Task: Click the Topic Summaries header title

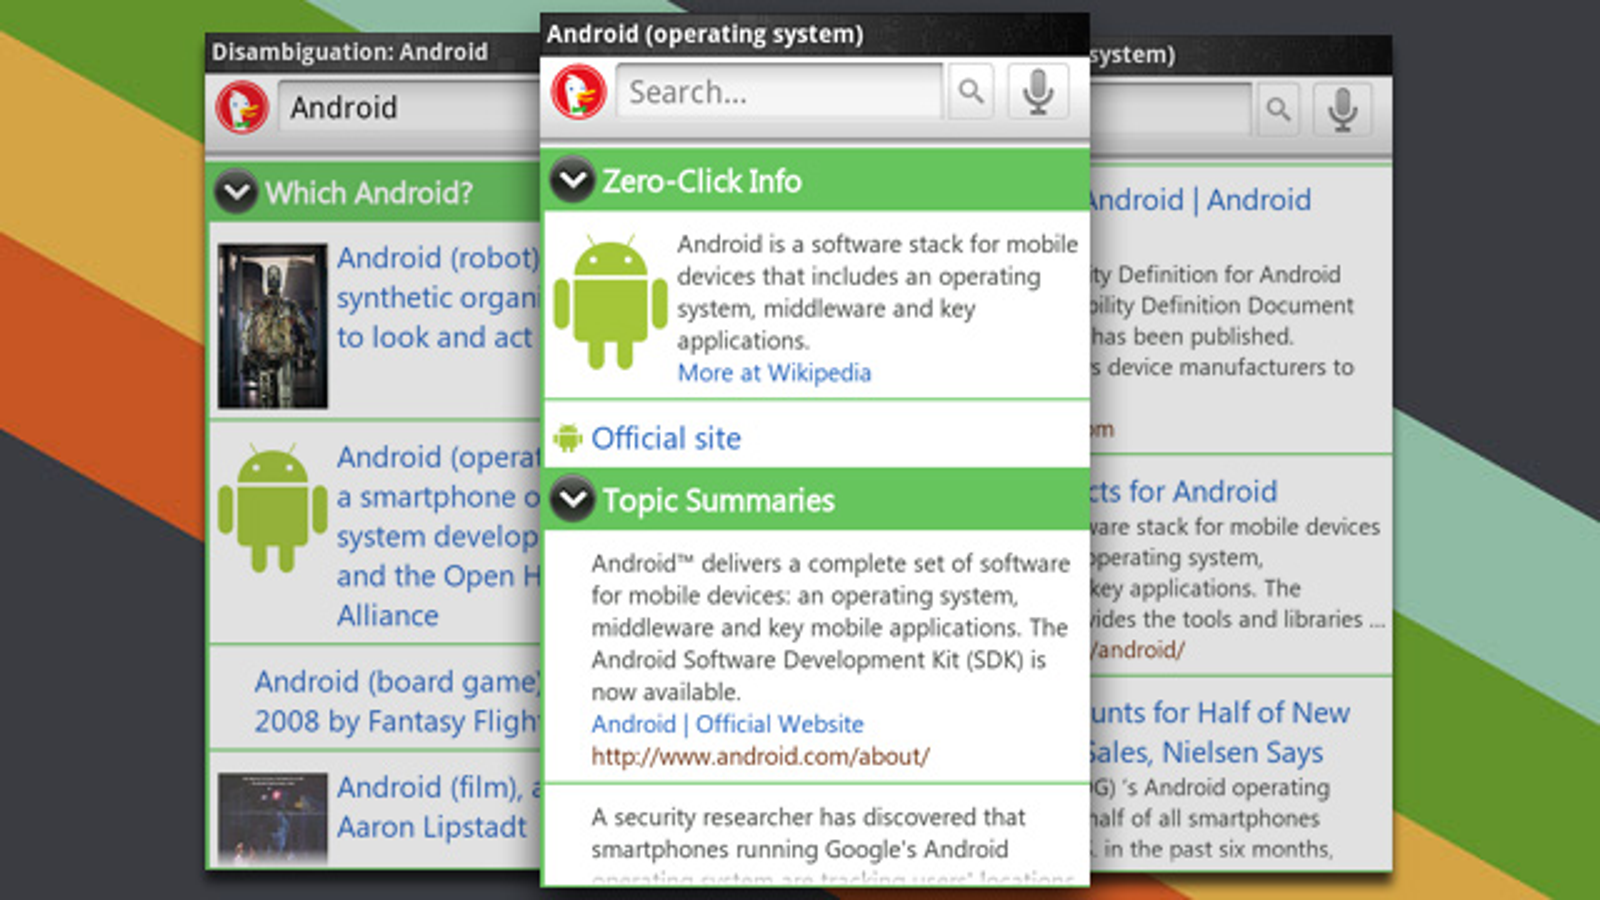Action: coord(718,500)
